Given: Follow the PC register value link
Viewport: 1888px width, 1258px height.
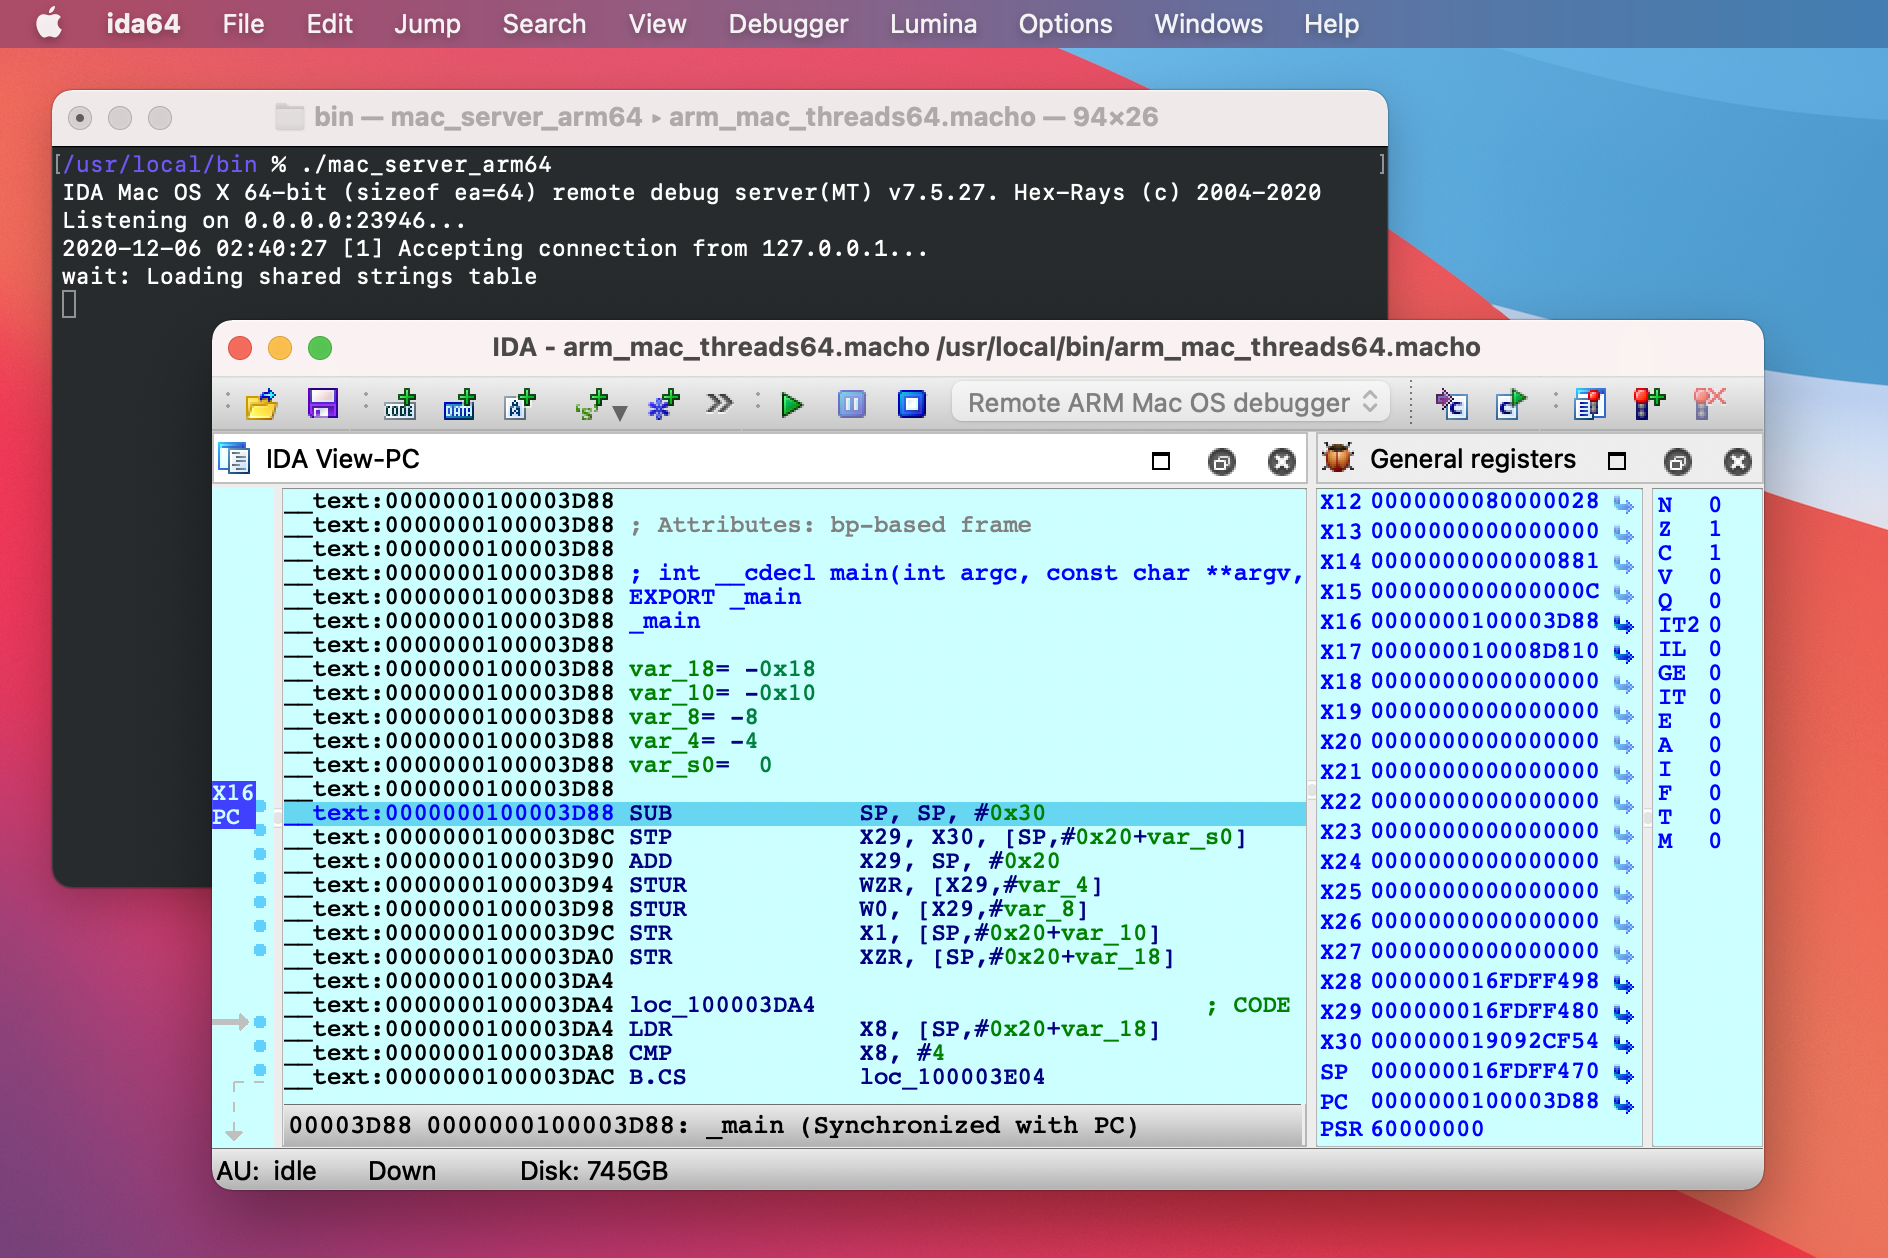Looking at the screenshot, I should pyautogui.click(x=1625, y=1101).
